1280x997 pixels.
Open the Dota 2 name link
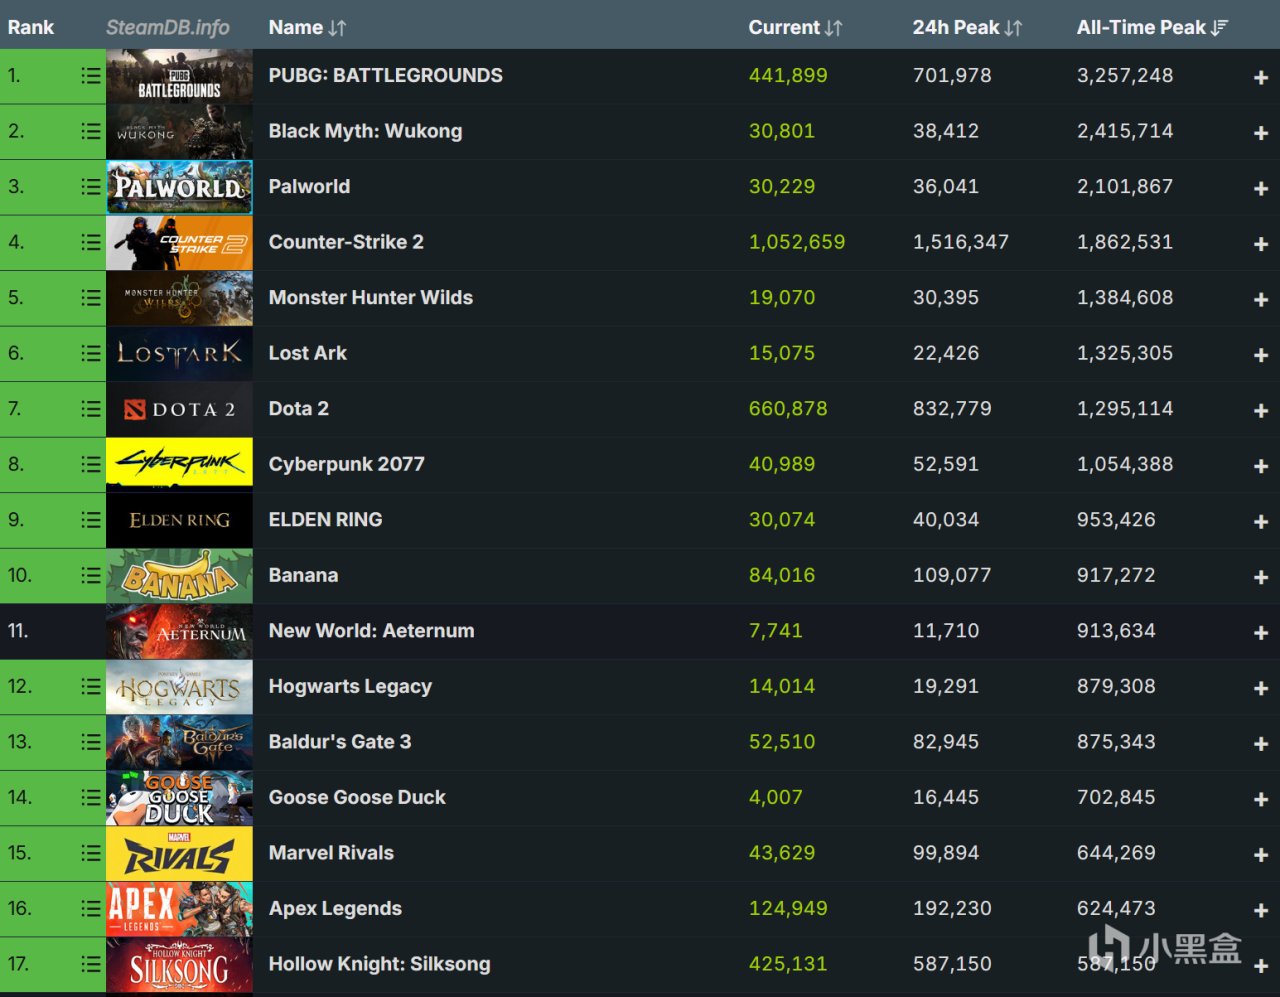[299, 408]
